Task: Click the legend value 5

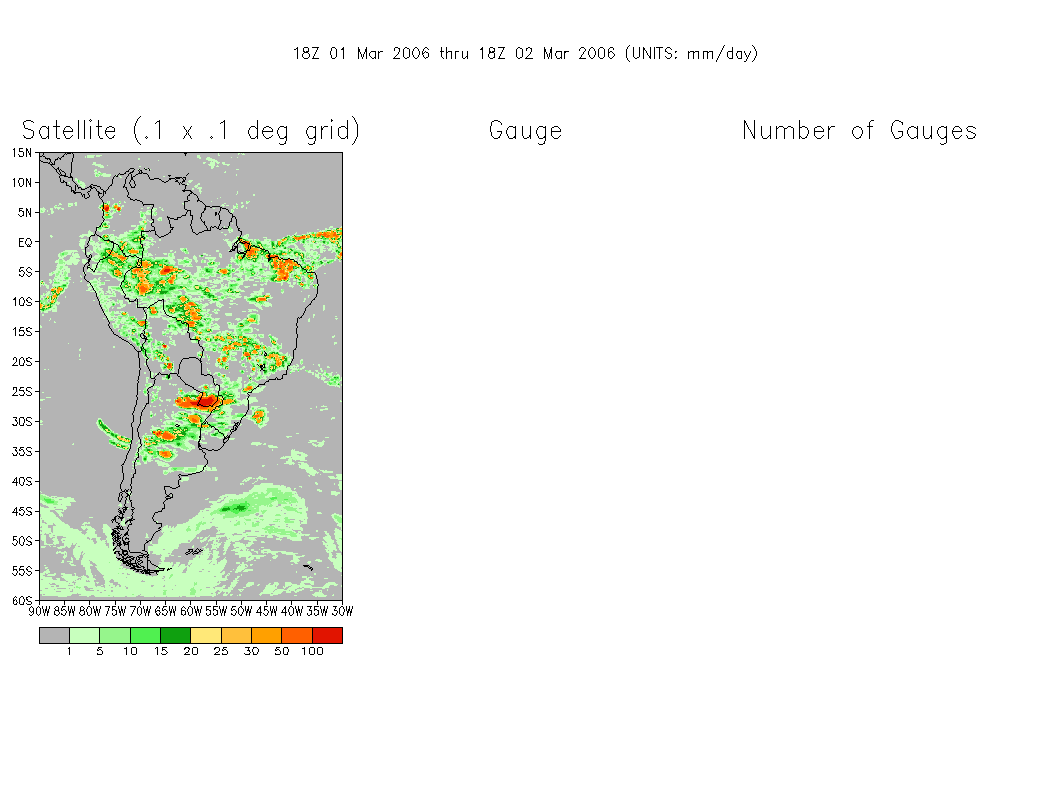Action: [100, 651]
